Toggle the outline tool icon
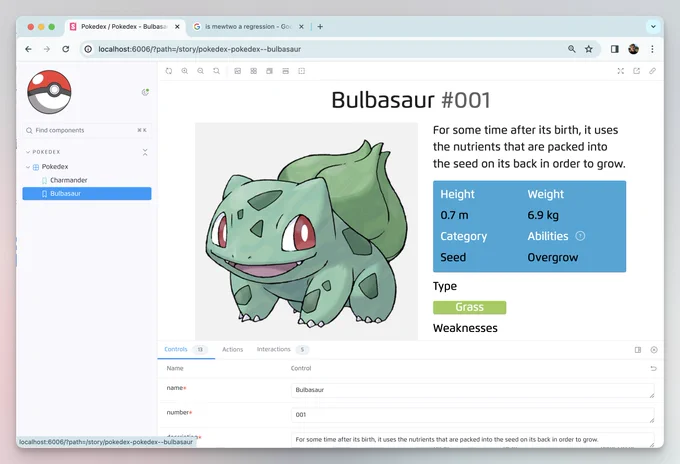680x464 pixels. point(301,71)
